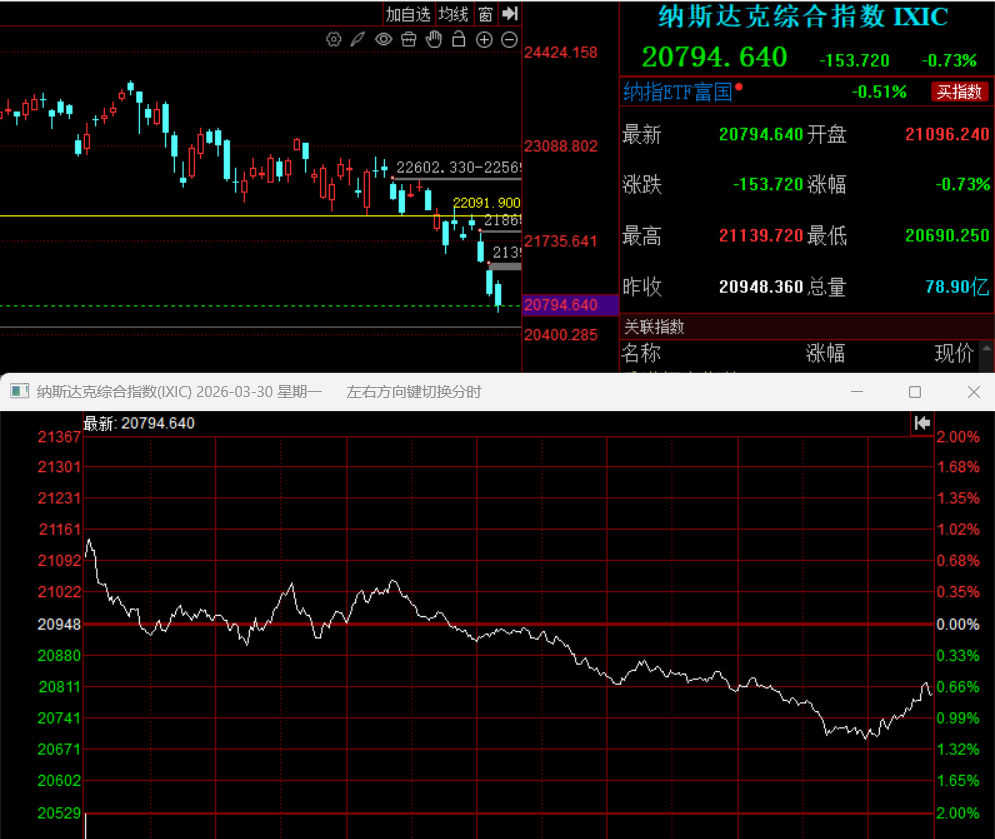Activate the hand pan tool
This screenshot has height=839, width=995.
click(x=433, y=39)
